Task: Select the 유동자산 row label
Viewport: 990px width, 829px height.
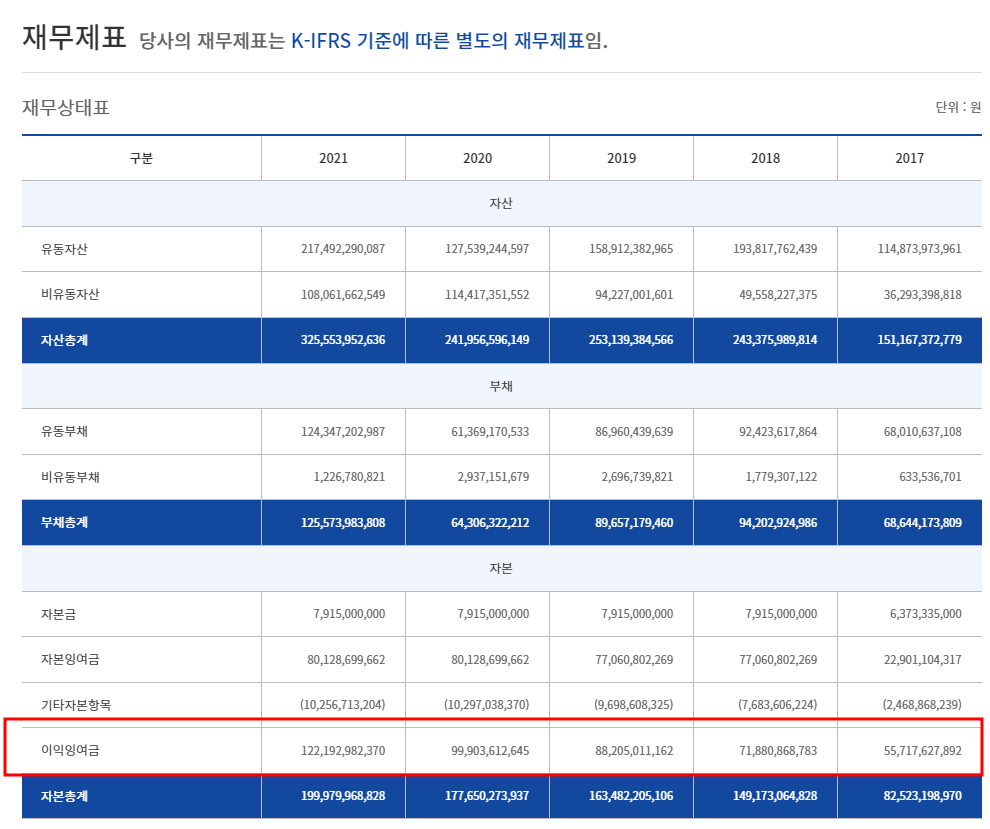Action: [x=64, y=249]
